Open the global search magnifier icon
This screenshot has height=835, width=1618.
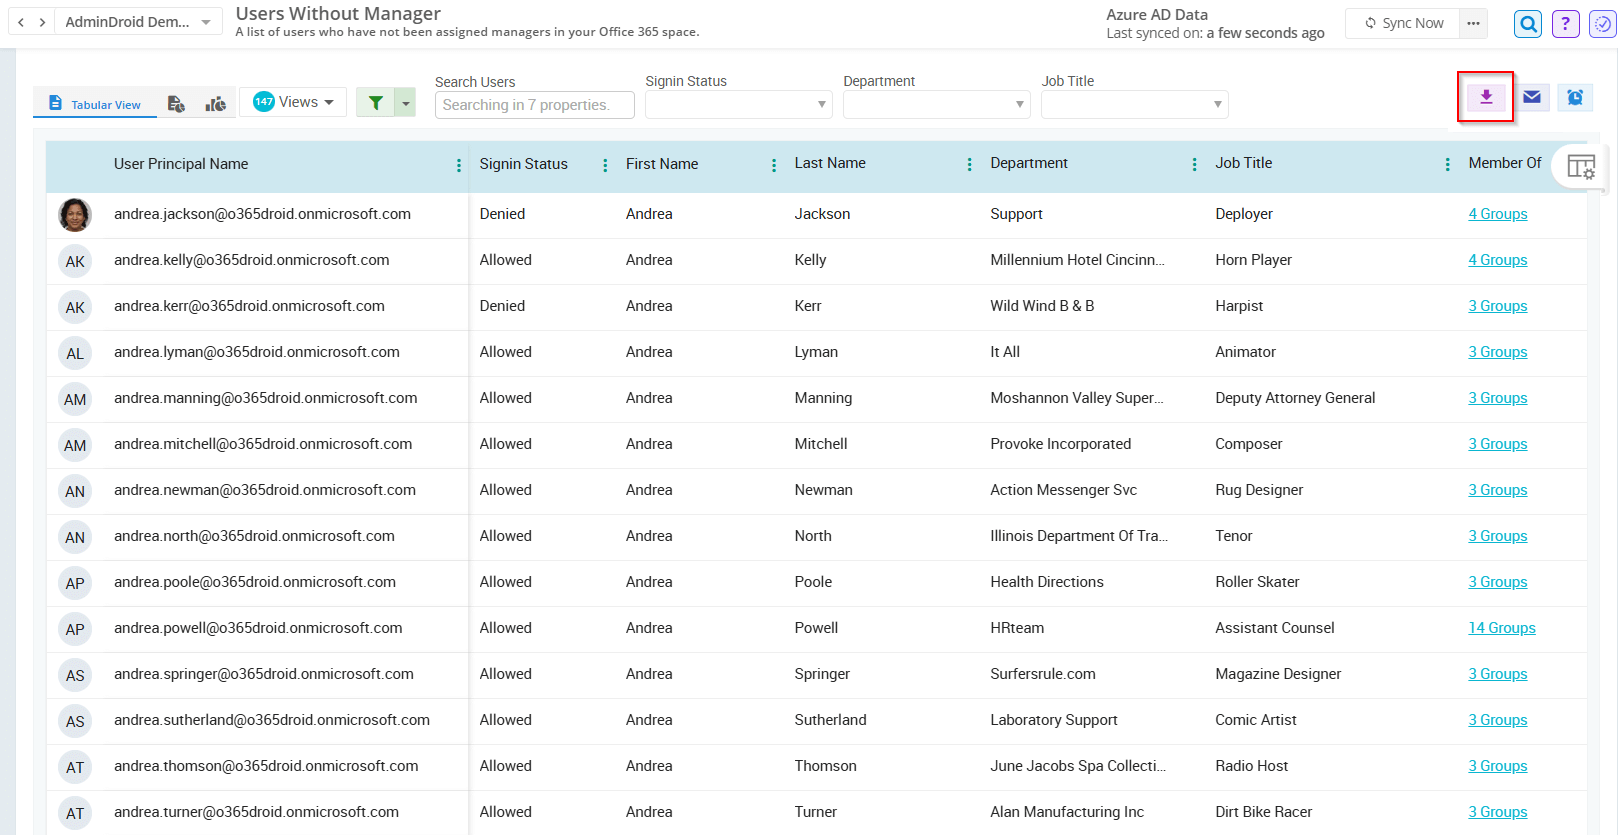pos(1528,24)
